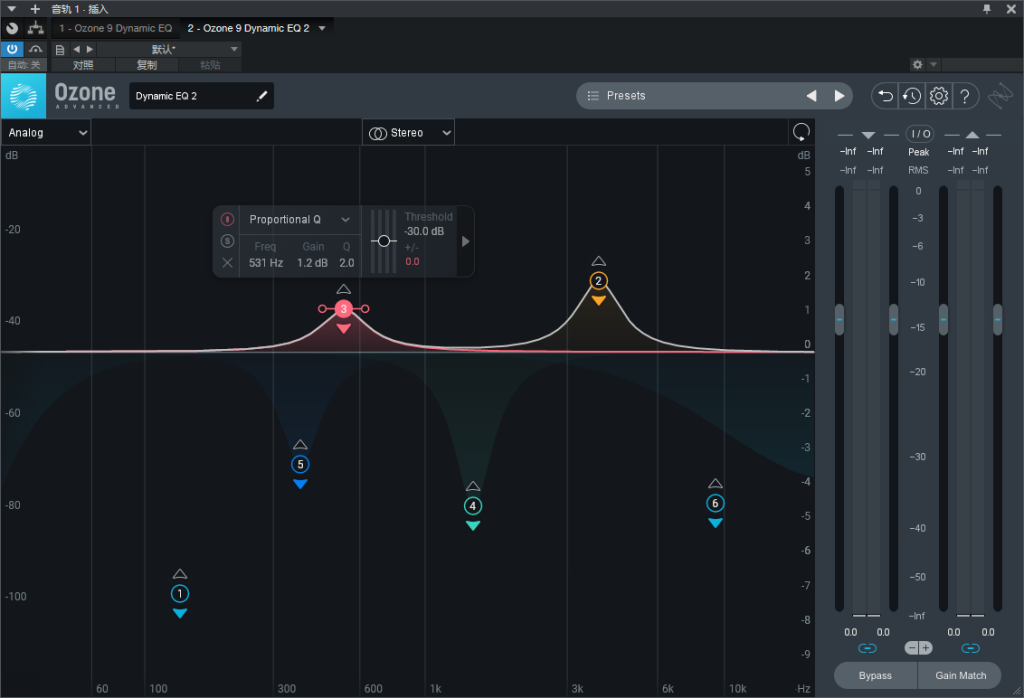Click the up triangle above band 2

point(598,261)
